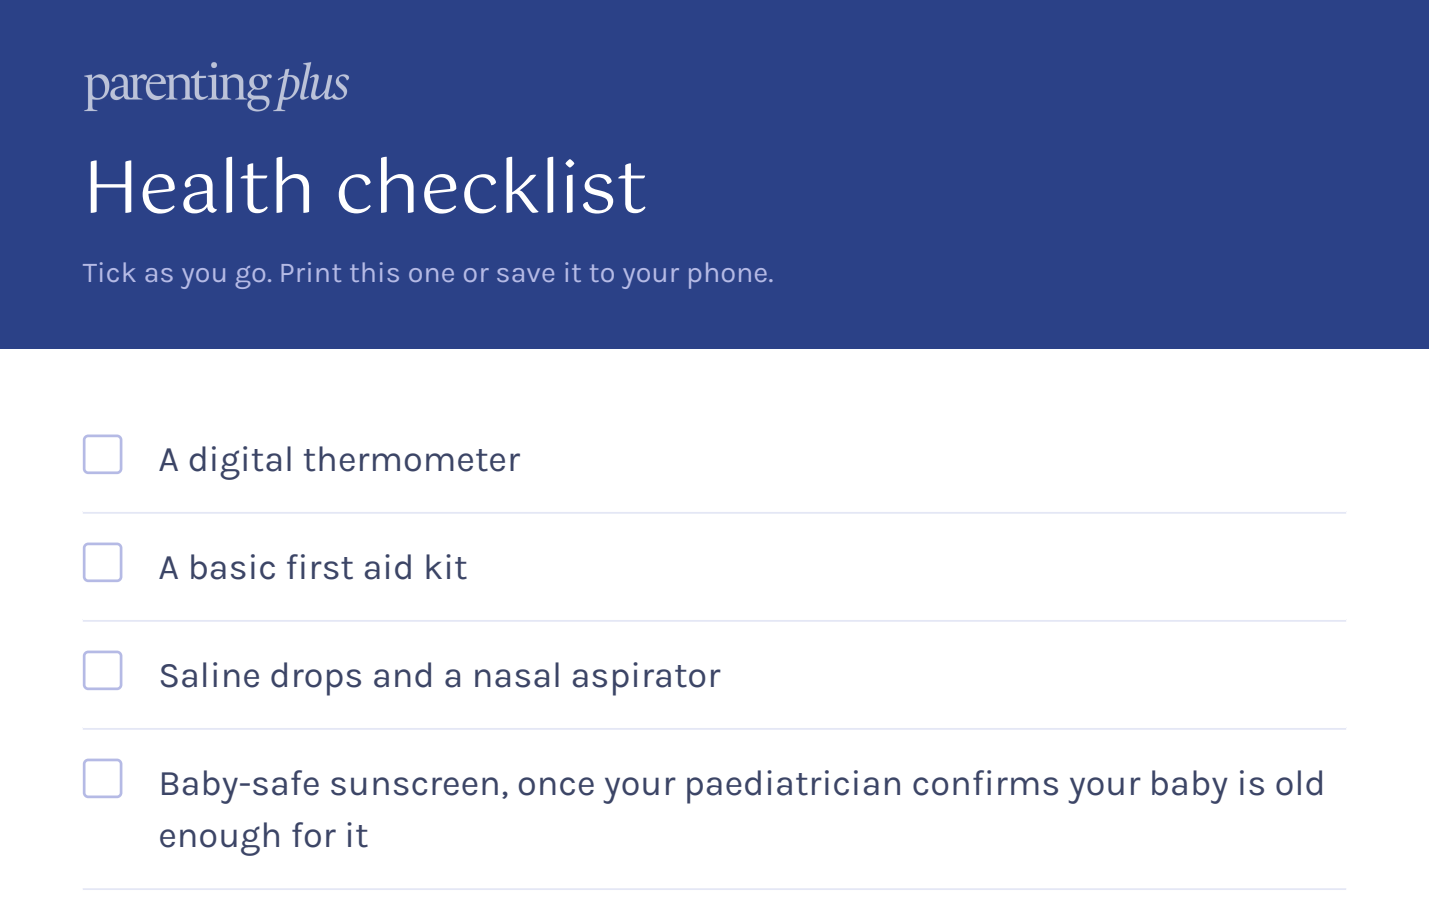
Task: Check the basic first aid kit box
Action: (x=103, y=563)
